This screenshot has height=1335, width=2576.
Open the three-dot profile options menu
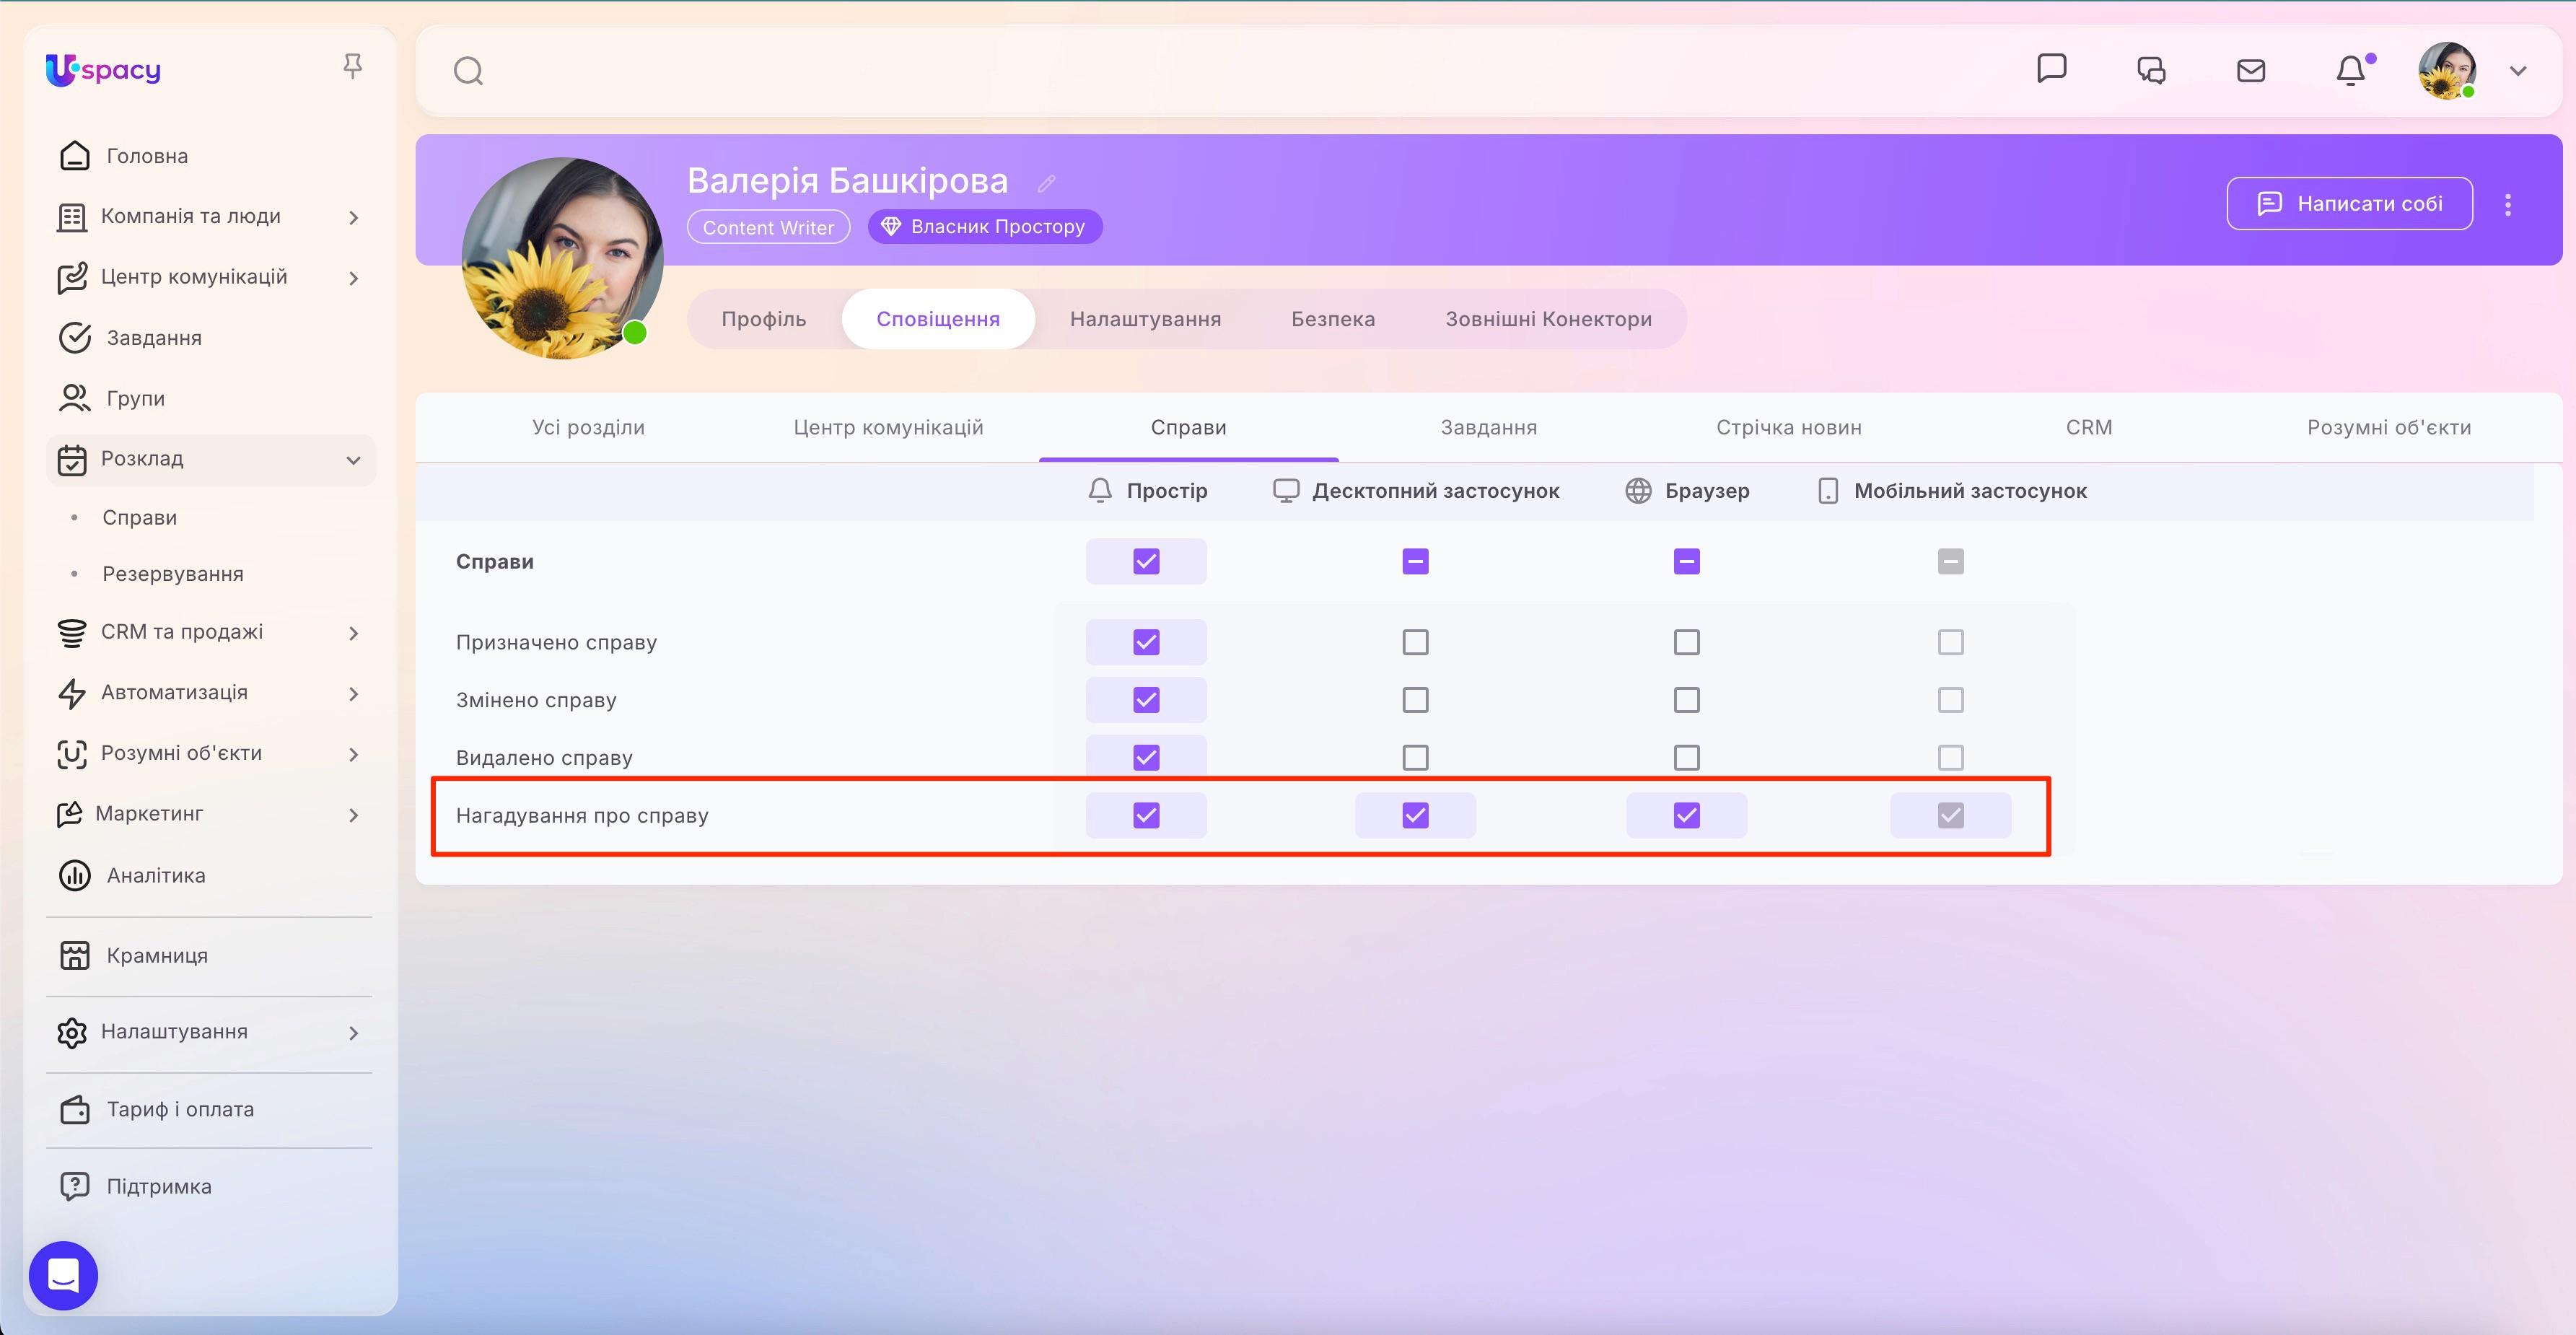click(2507, 204)
